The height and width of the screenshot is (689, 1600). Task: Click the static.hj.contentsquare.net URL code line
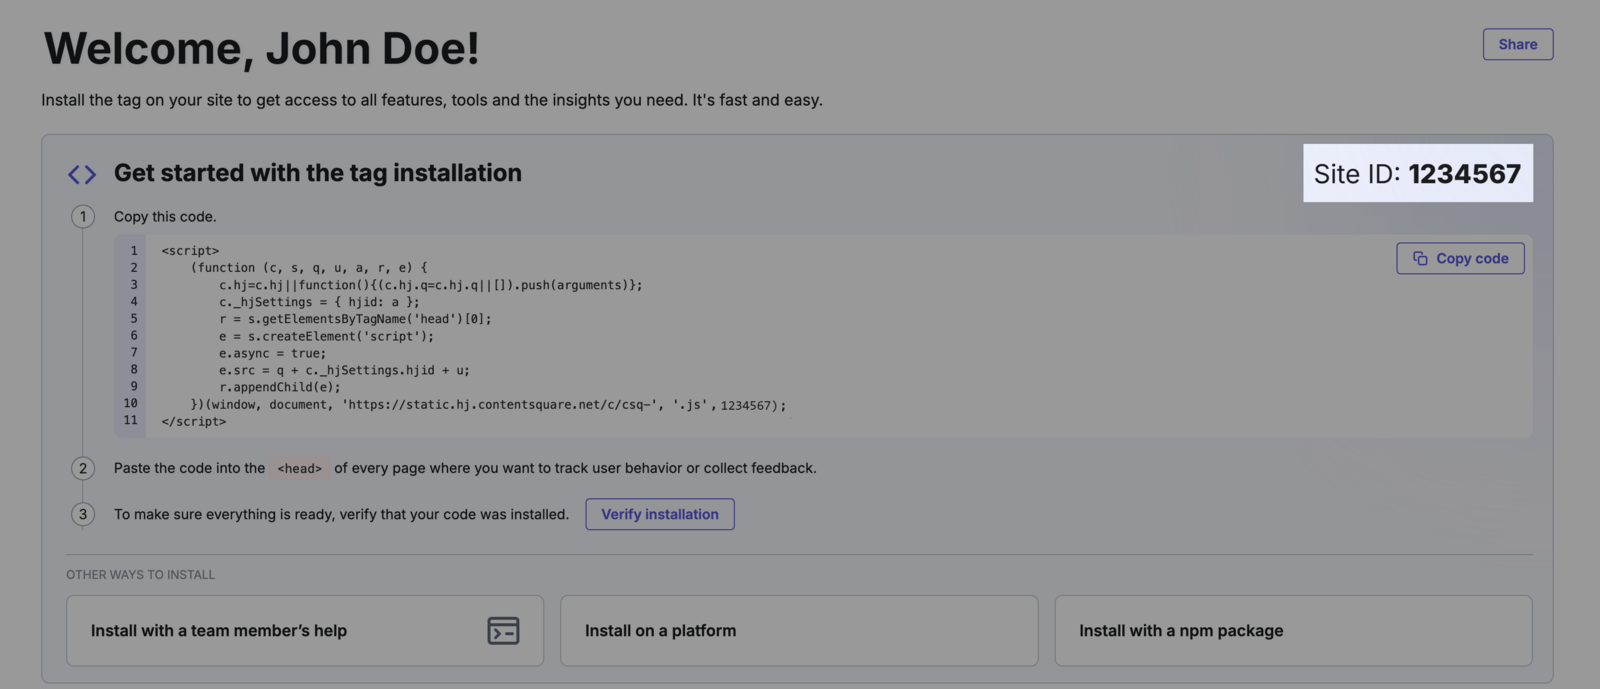(488, 405)
